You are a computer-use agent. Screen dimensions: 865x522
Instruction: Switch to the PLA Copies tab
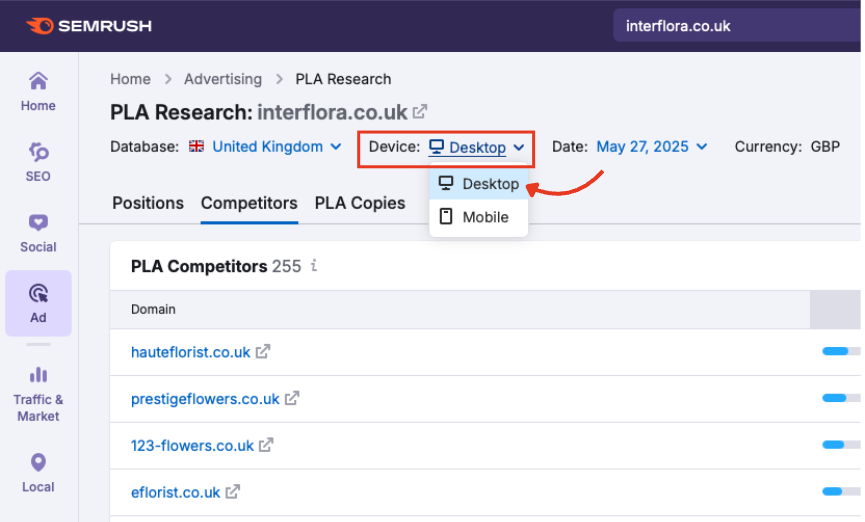click(x=360, y=203)
